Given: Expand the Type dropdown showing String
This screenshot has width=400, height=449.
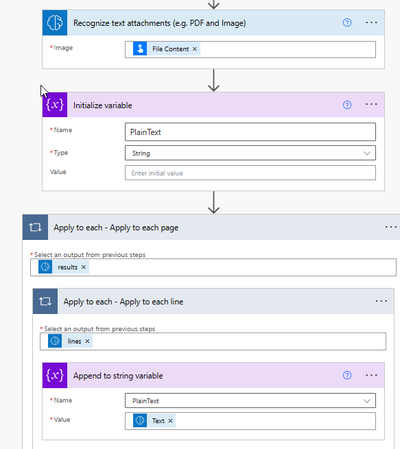Looking at the screenshot, I should 250,153.
